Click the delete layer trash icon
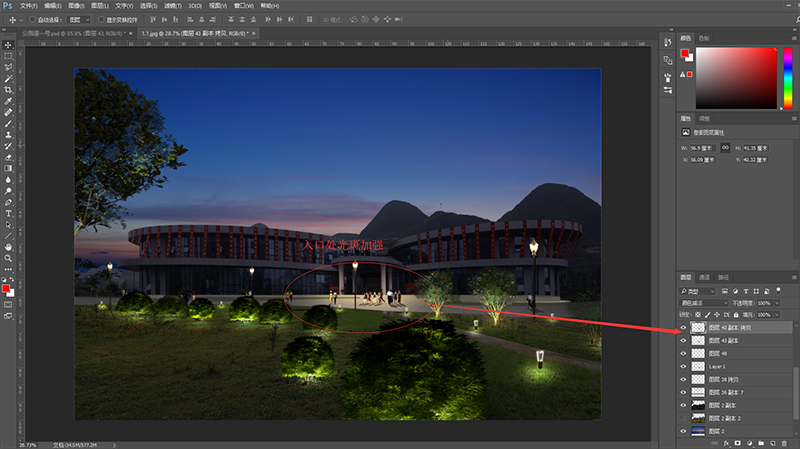This screenshot has width=800, height=449. click(x=785, y=442)
